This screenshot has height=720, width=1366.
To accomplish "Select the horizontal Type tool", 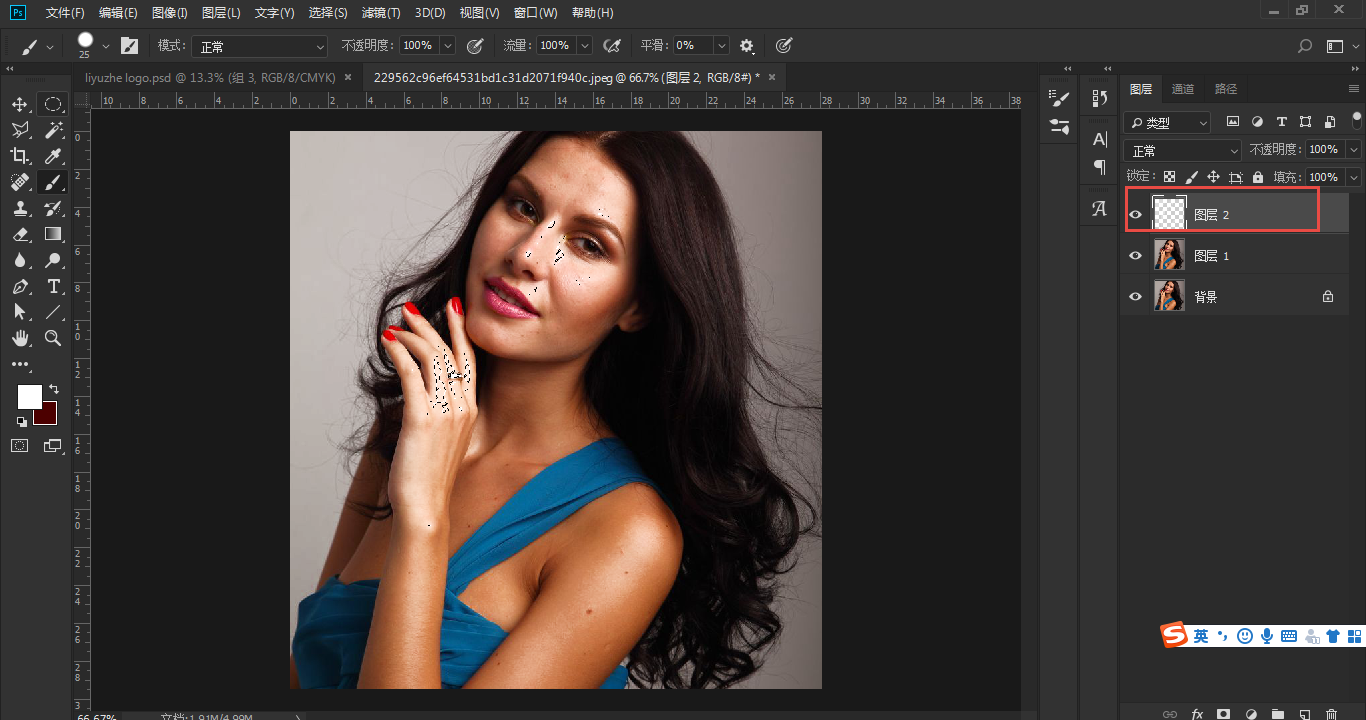I will 53,286.
